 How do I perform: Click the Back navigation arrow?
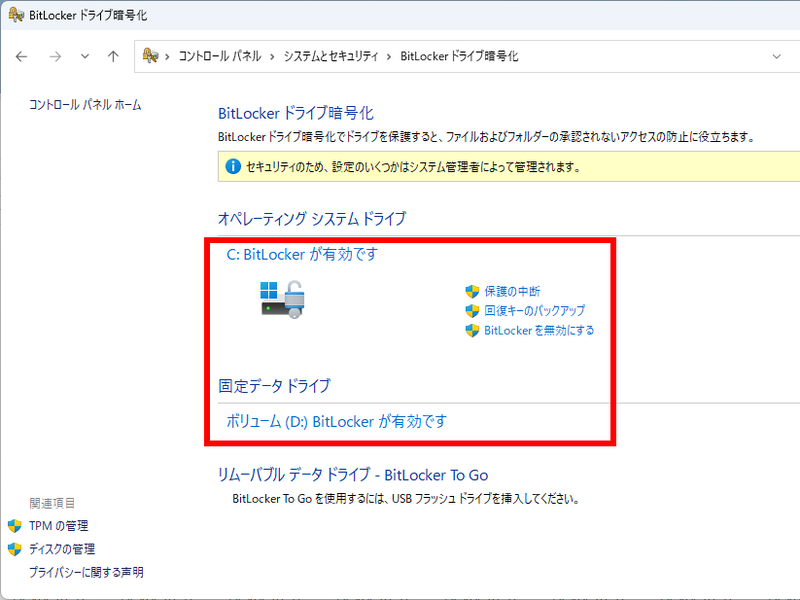(21, 56)
